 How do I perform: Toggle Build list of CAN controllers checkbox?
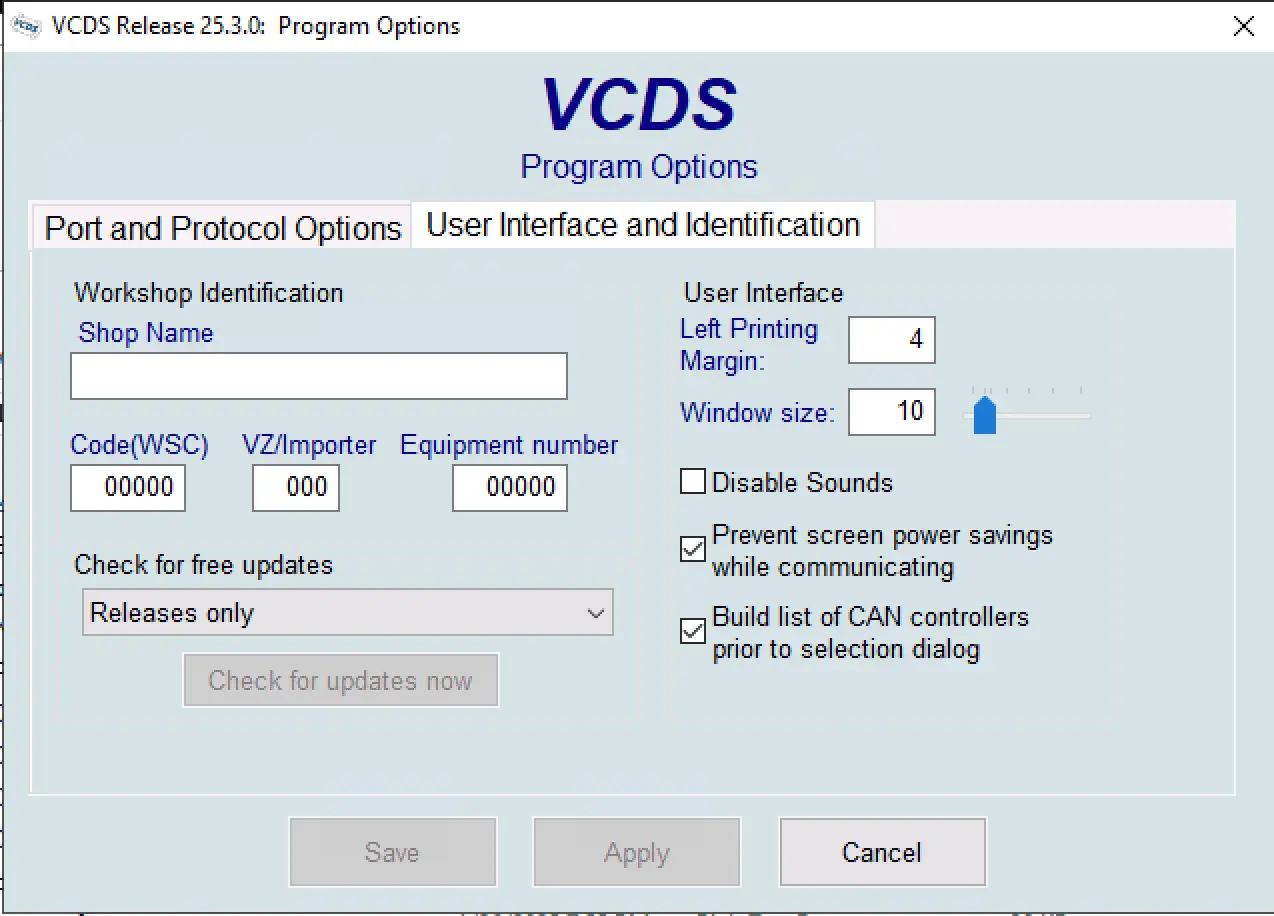pos(693,631)
